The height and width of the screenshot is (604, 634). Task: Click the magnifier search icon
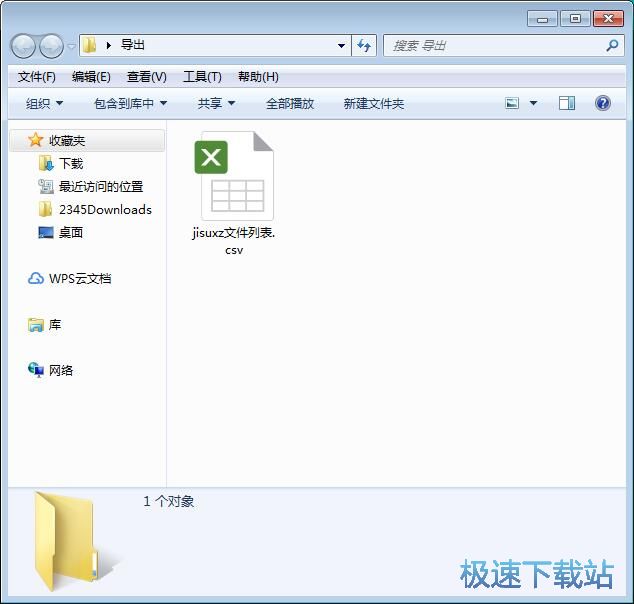click(x=612, y=45)
